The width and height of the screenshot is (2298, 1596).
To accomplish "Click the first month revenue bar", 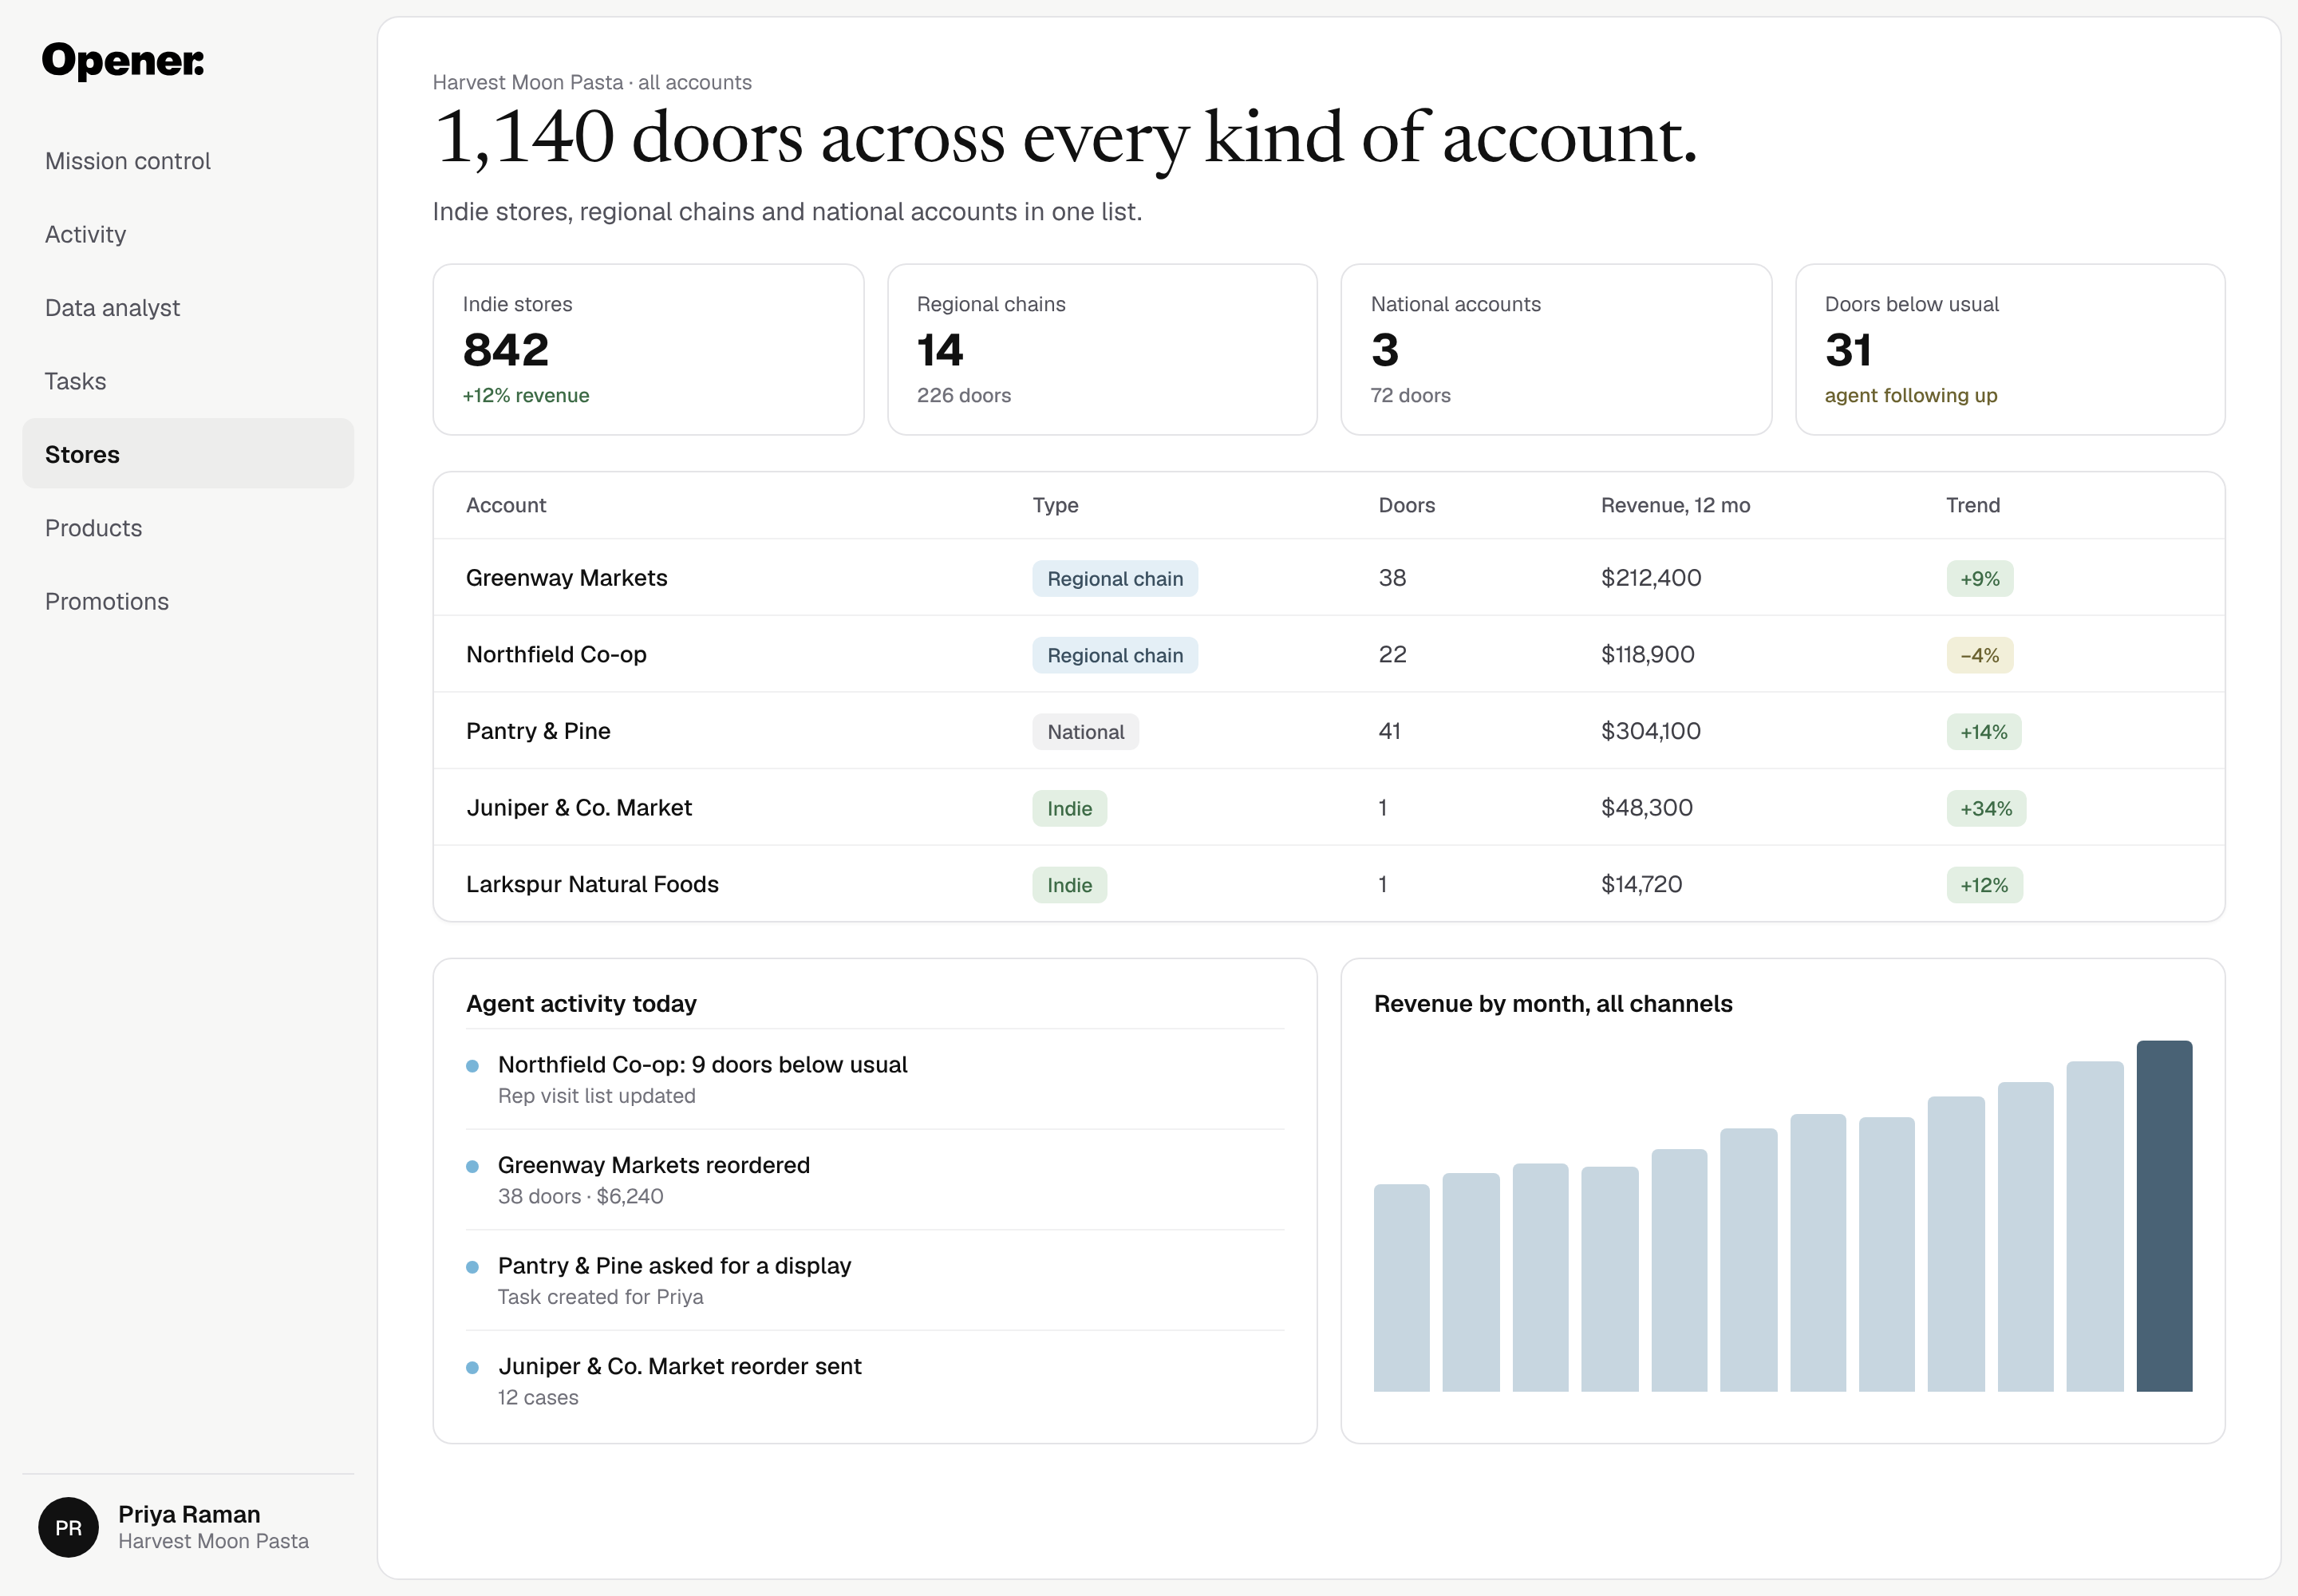I will pos(1401,1288).
